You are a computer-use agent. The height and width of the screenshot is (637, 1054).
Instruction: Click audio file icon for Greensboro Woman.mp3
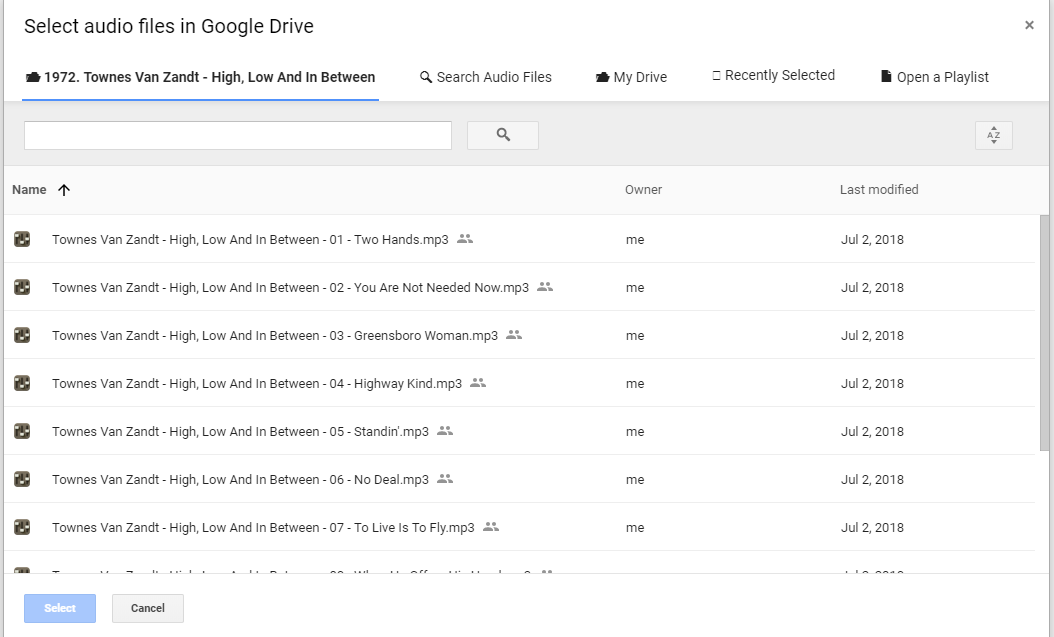pyautogui.click(x=22, y=335)
